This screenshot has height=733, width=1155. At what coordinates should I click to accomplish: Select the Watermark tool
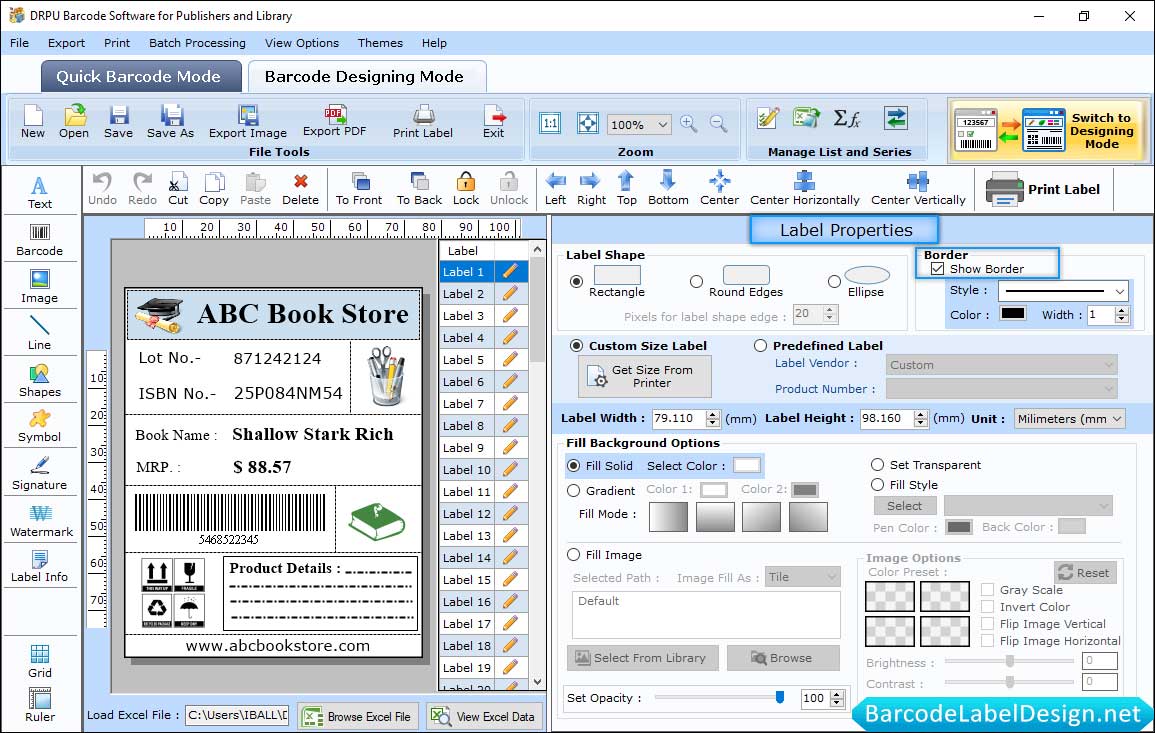[40, 520]
